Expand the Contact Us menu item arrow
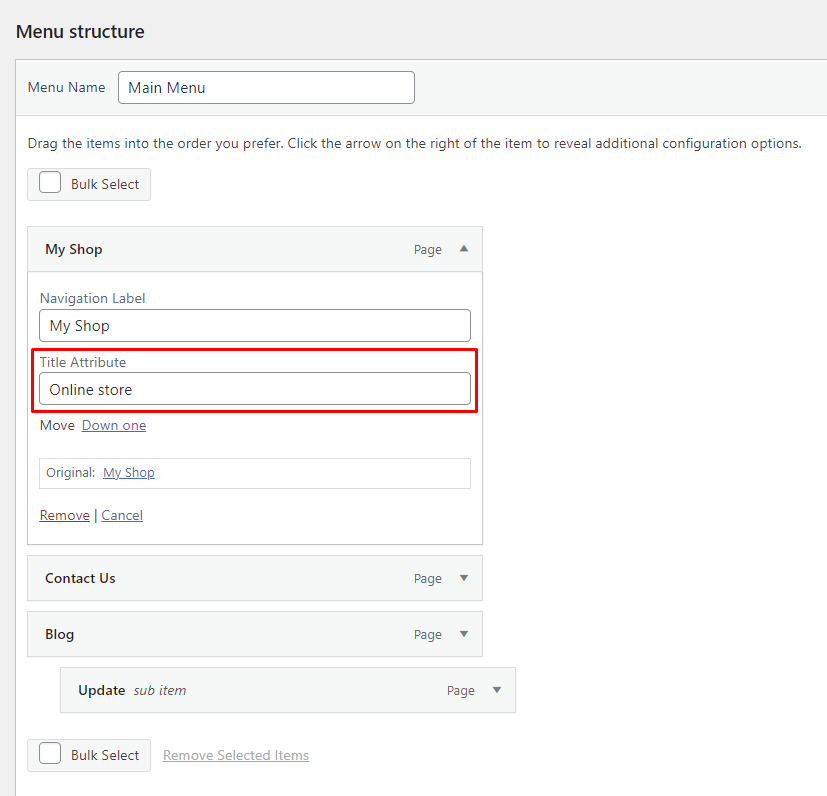Viewport: 827px width, 796px height. [x=463, y=578]
